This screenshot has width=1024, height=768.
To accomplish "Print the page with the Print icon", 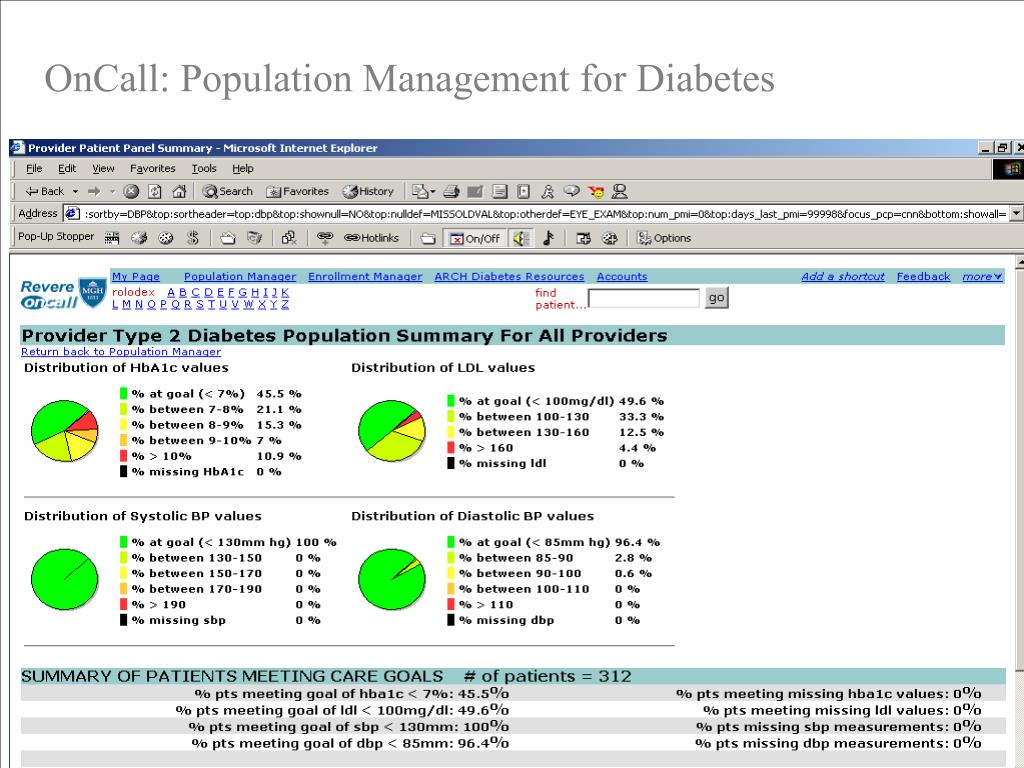I will click(x=451, y=191).
